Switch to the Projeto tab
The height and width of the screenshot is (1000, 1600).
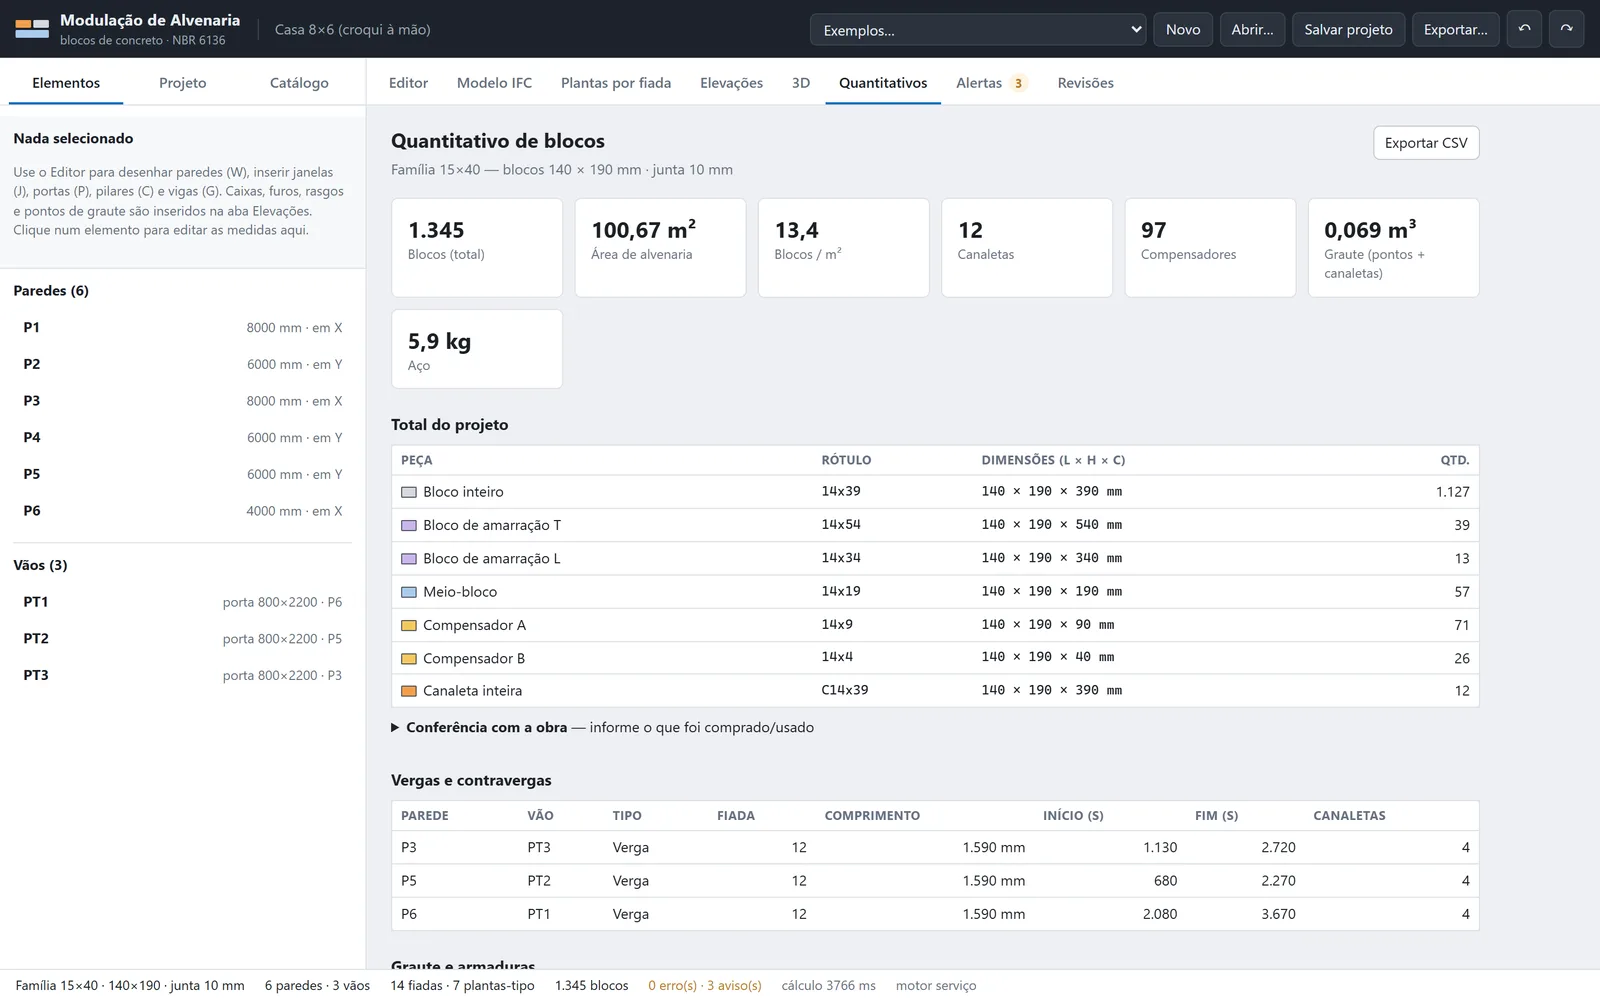183,83
